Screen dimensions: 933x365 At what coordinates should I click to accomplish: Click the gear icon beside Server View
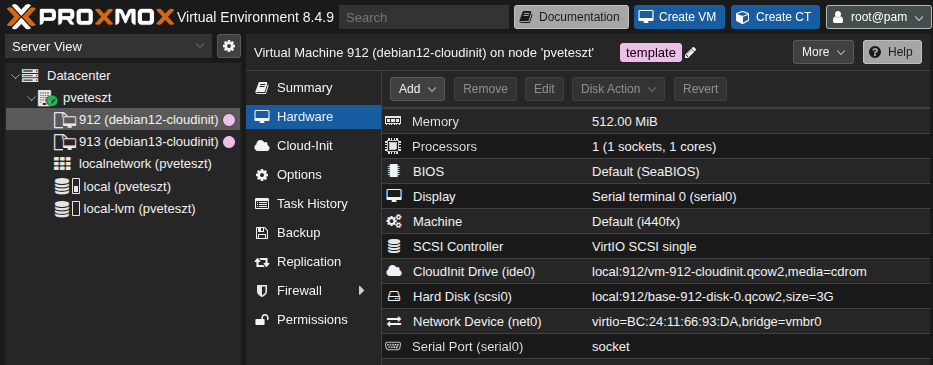point(229,46)
